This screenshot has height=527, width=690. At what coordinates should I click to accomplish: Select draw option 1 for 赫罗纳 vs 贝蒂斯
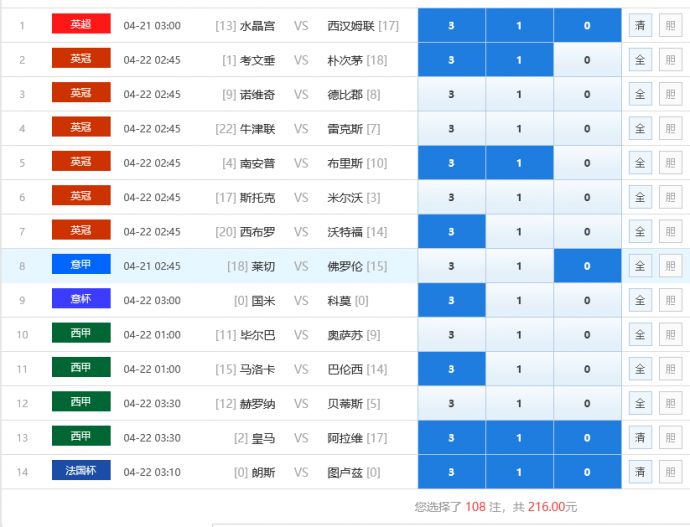click(x=519, y=403)
